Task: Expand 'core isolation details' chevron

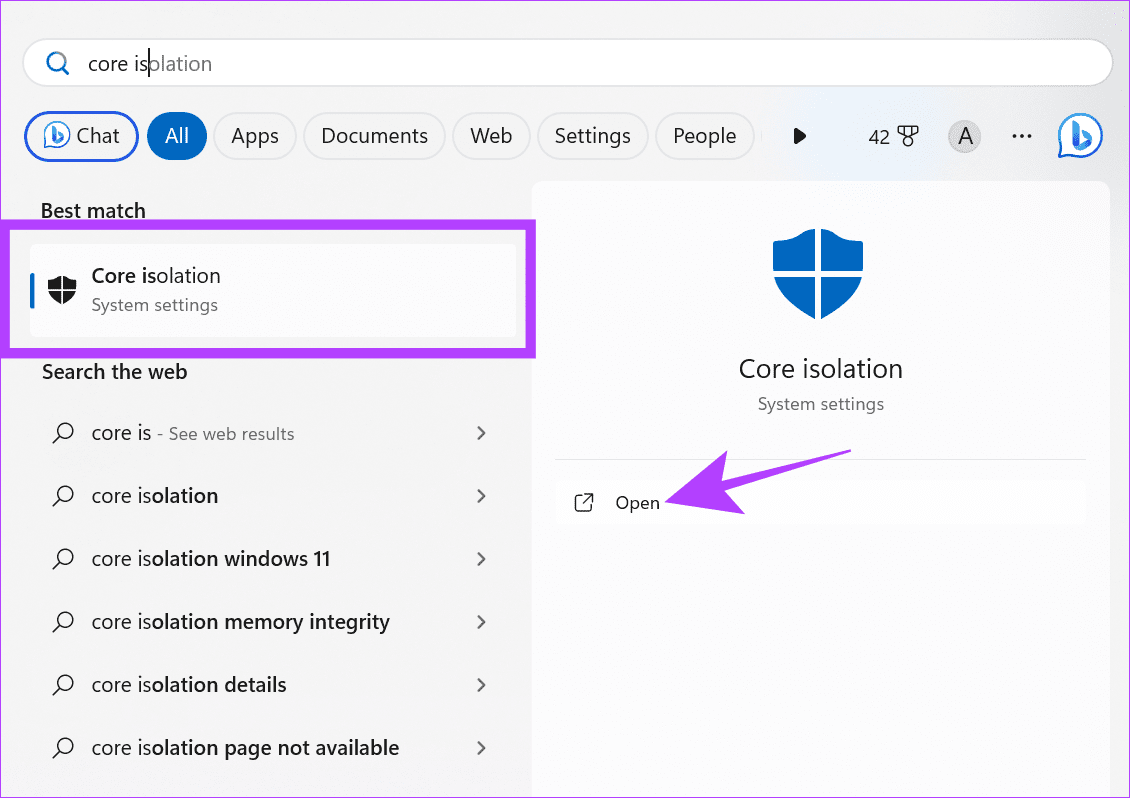Action: [x=481, y=685]
